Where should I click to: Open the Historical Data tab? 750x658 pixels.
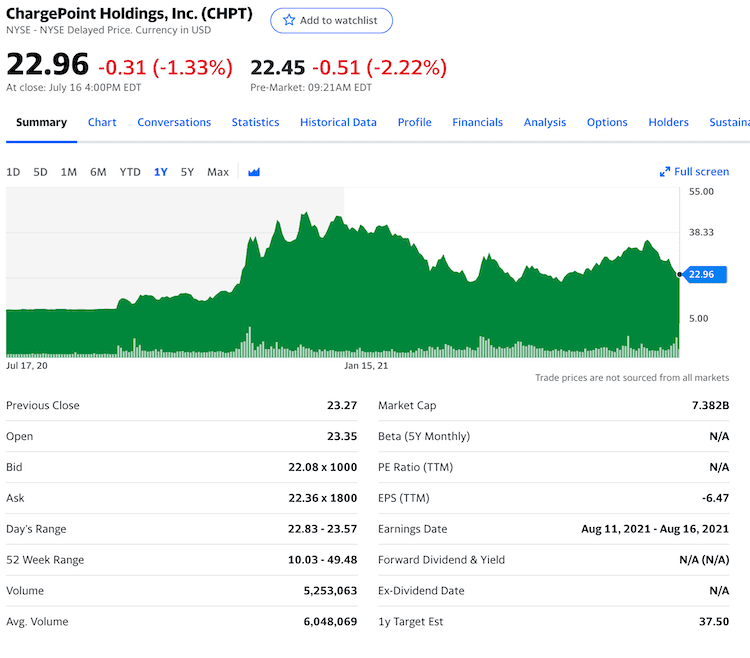[338, 122]
